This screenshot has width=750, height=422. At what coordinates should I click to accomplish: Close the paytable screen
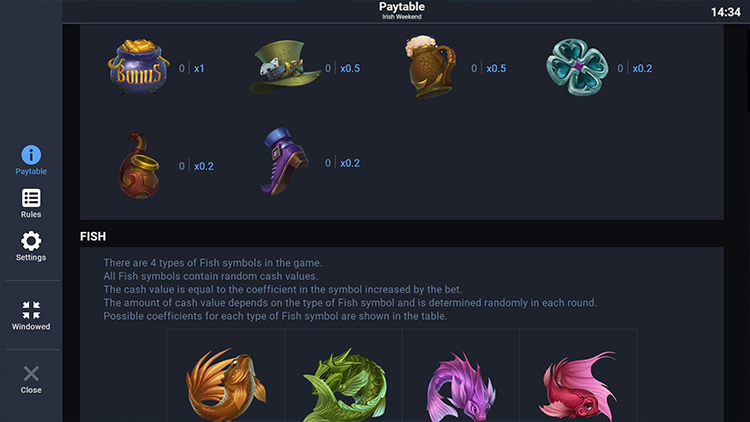31,379
